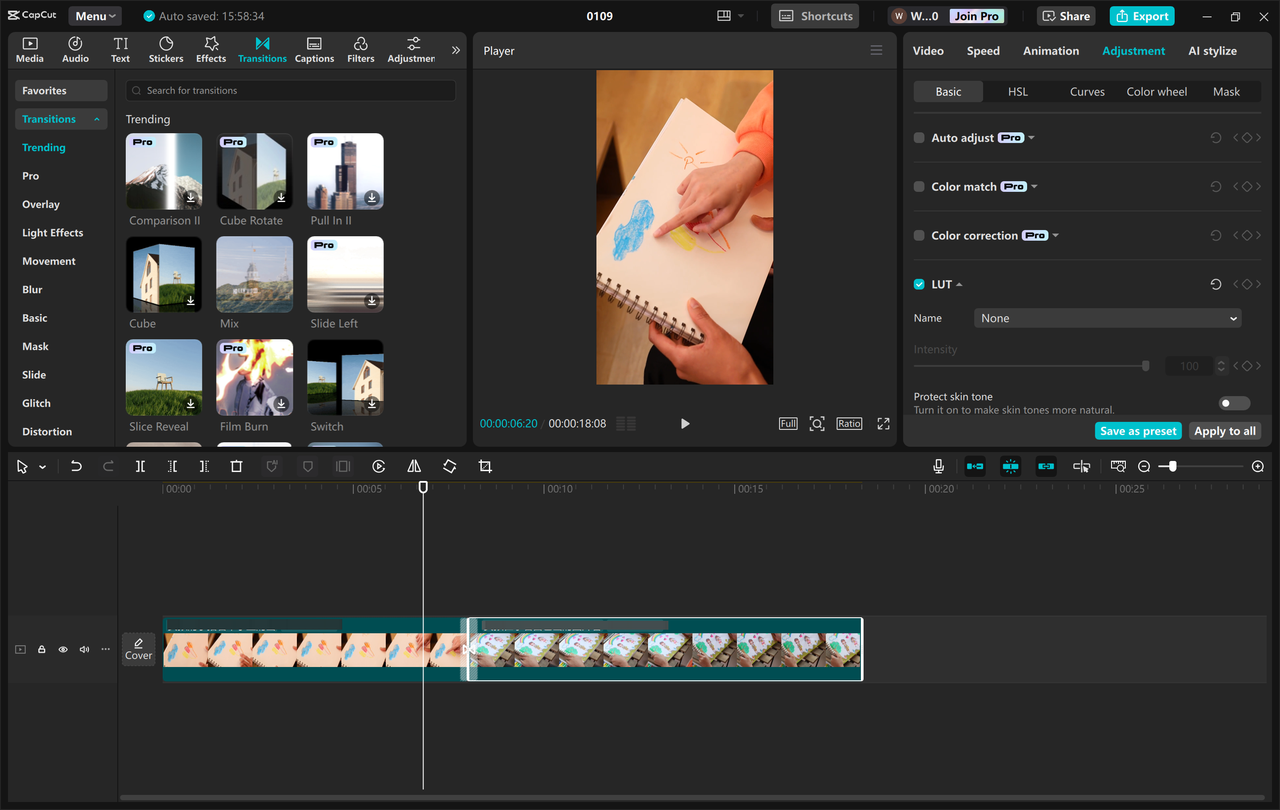
Task: Toggle auto-snapping in the timeline toolbar
Action: click(x=1010, y=466)
